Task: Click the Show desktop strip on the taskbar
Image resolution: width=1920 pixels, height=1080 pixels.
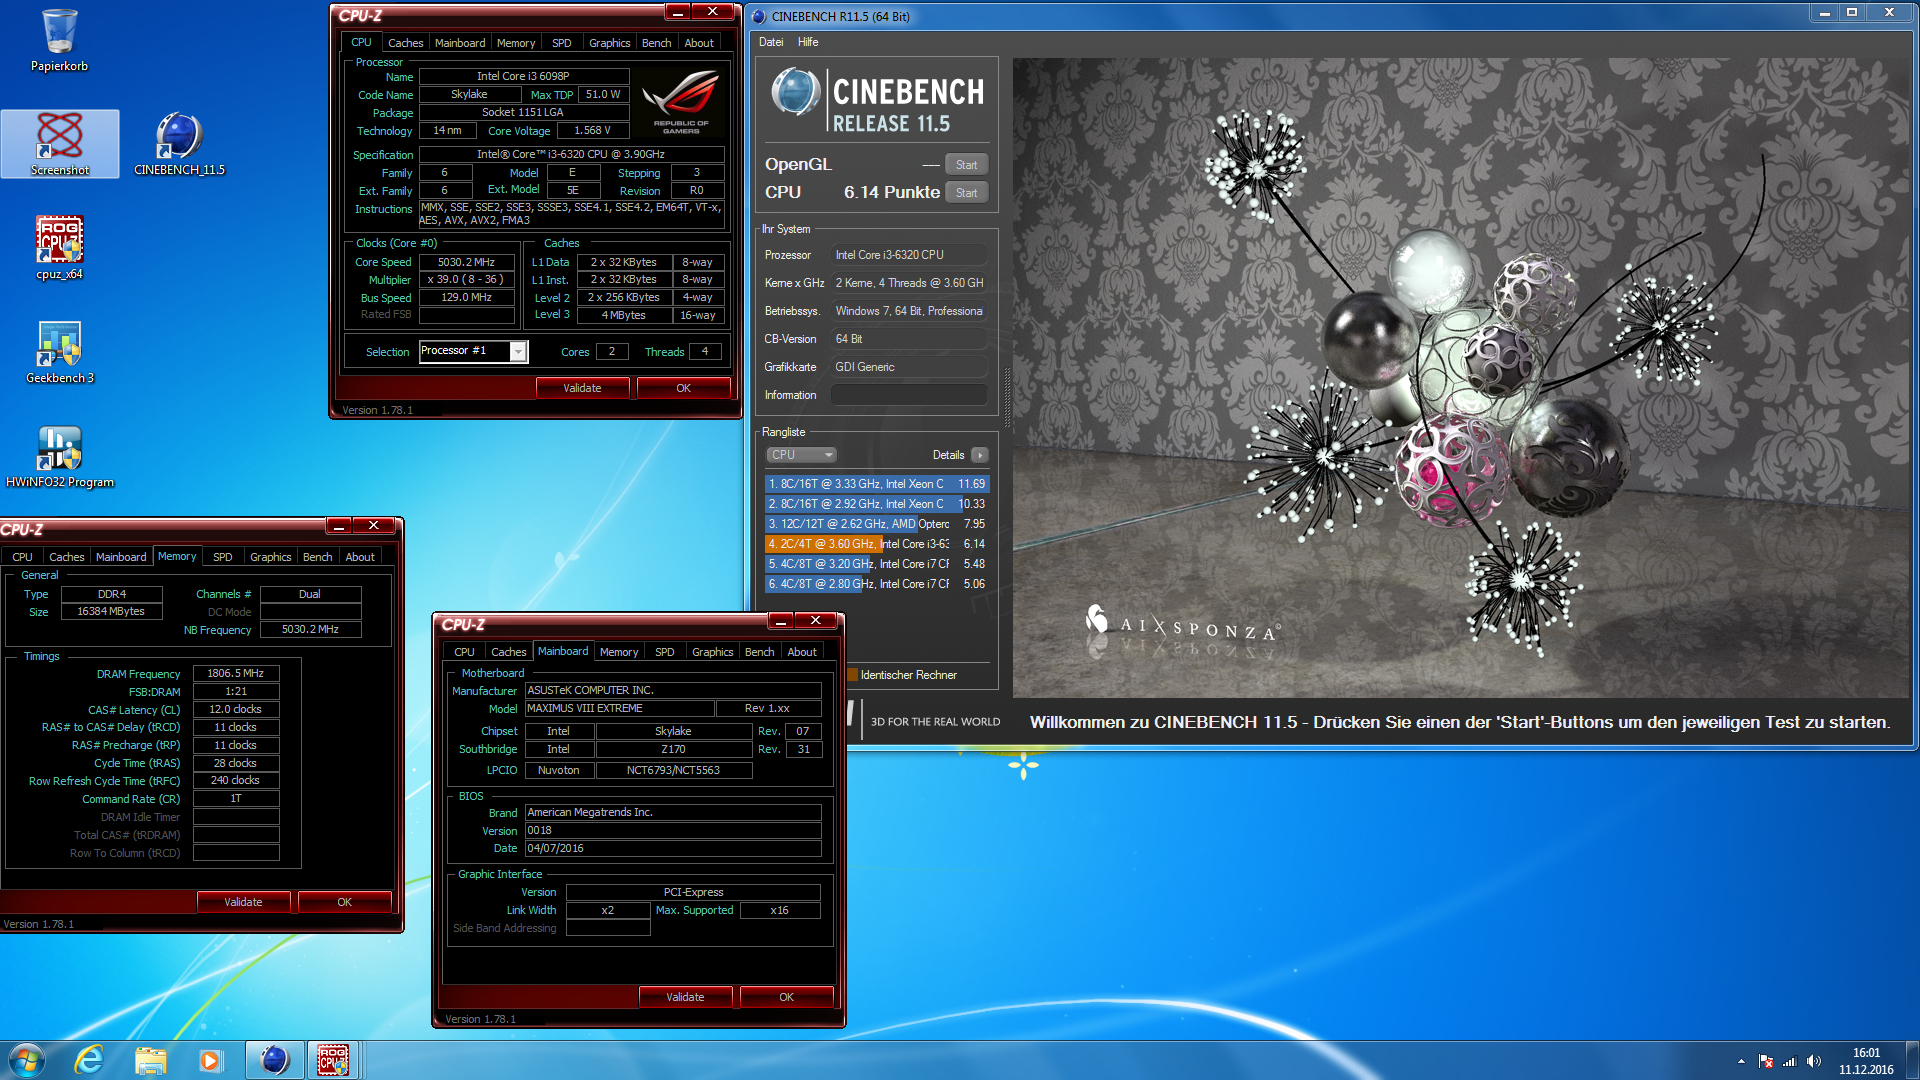Action: point(1912,1060)
